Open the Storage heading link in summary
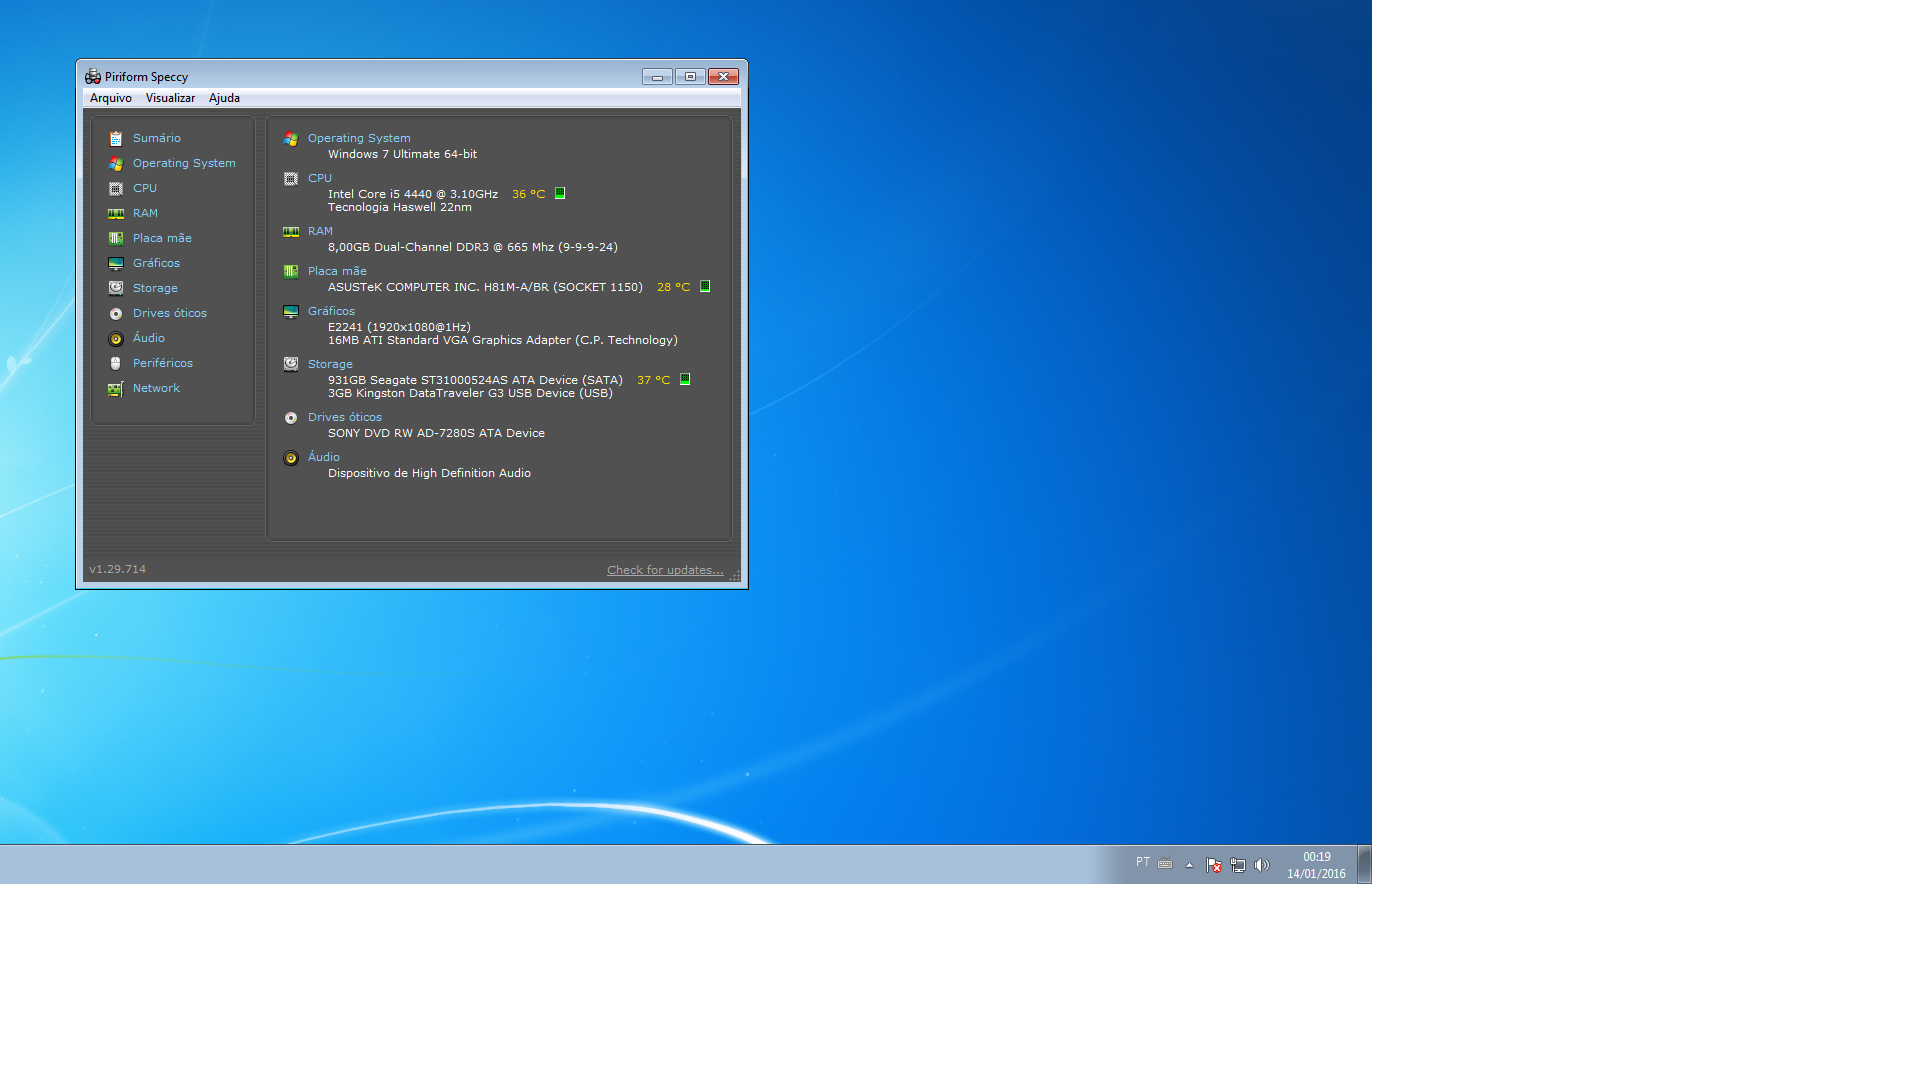Viewport: 1920px width, 1080px height. pos(330,364)
